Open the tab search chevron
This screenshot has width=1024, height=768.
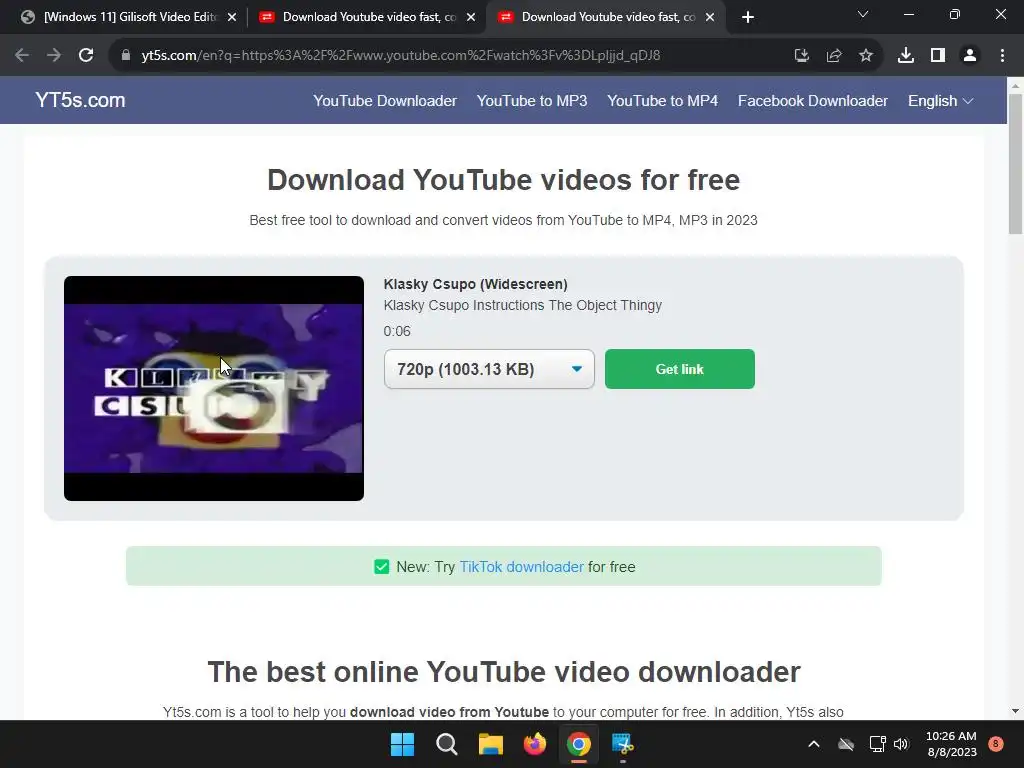pos(863,14)
